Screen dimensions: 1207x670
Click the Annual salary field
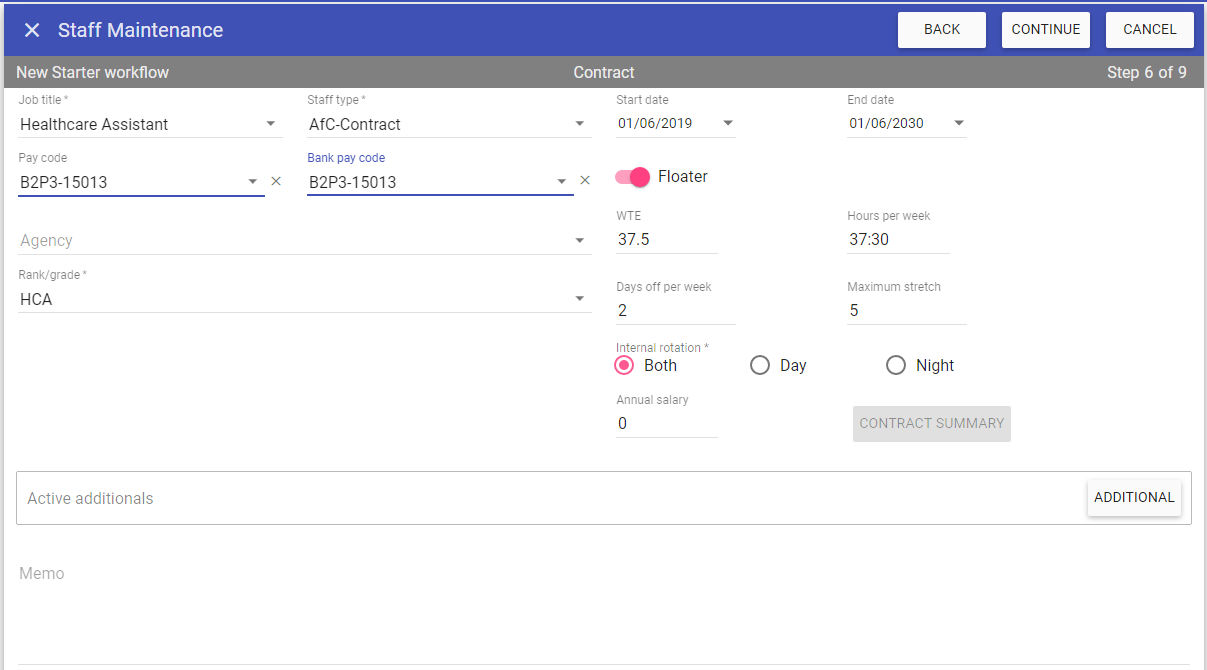(x=666, y=424)
